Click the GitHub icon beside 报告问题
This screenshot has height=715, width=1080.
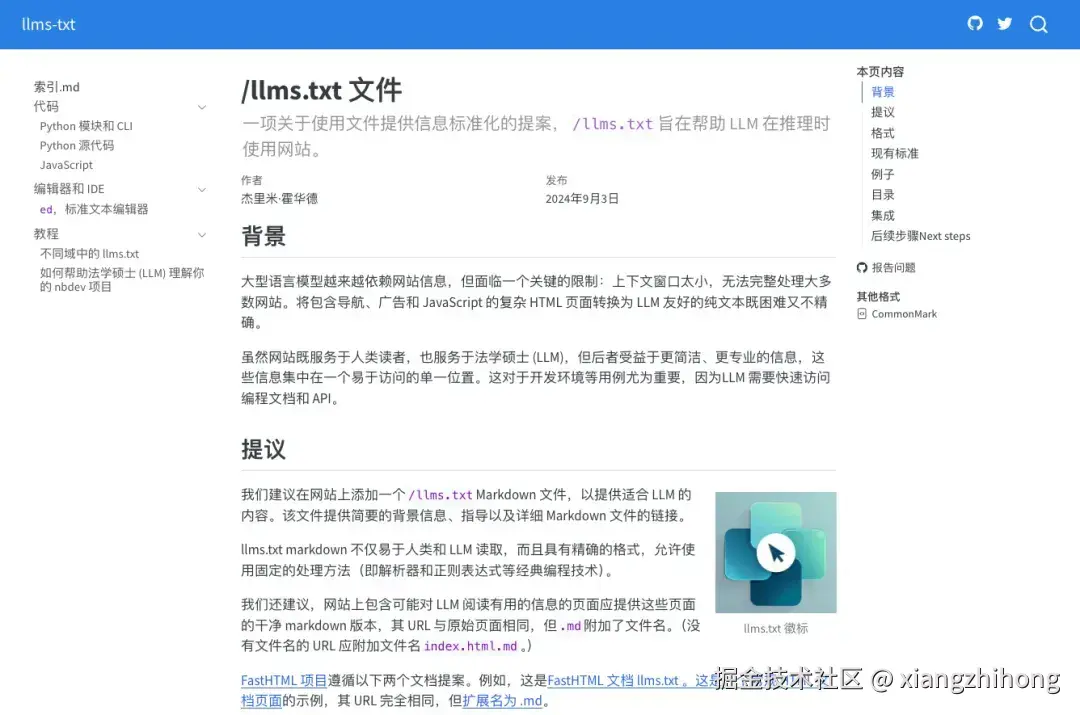click(x=862, y=267)
